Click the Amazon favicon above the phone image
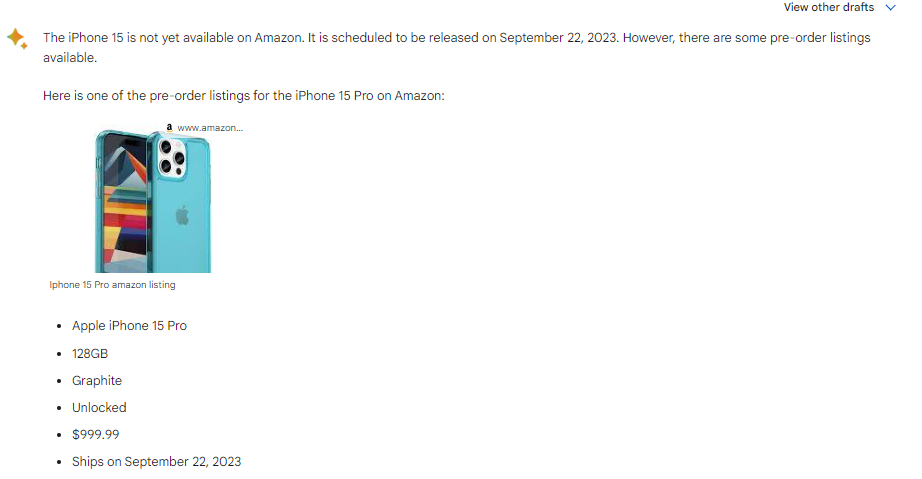 pos(169,128)
